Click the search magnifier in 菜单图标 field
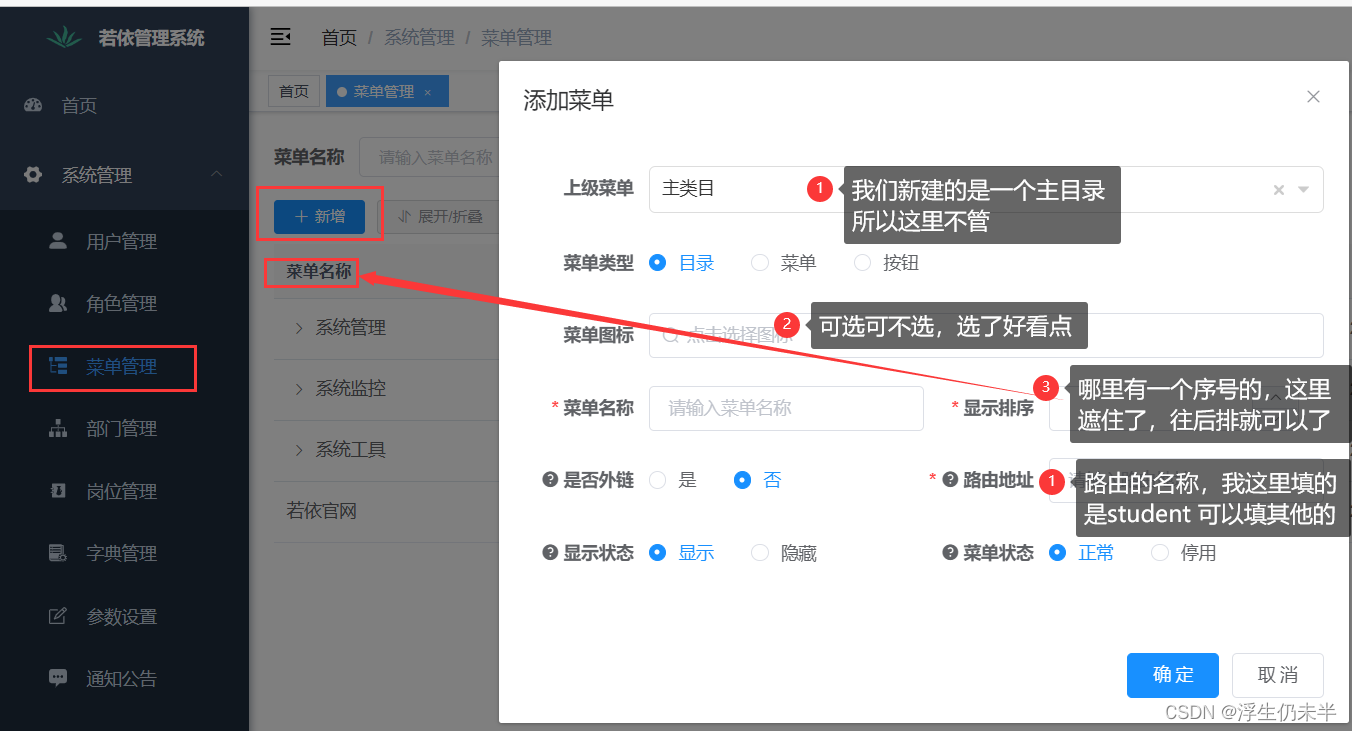Image resolution: width=1352 pixels, height=731 pixels. click(672, 336)
